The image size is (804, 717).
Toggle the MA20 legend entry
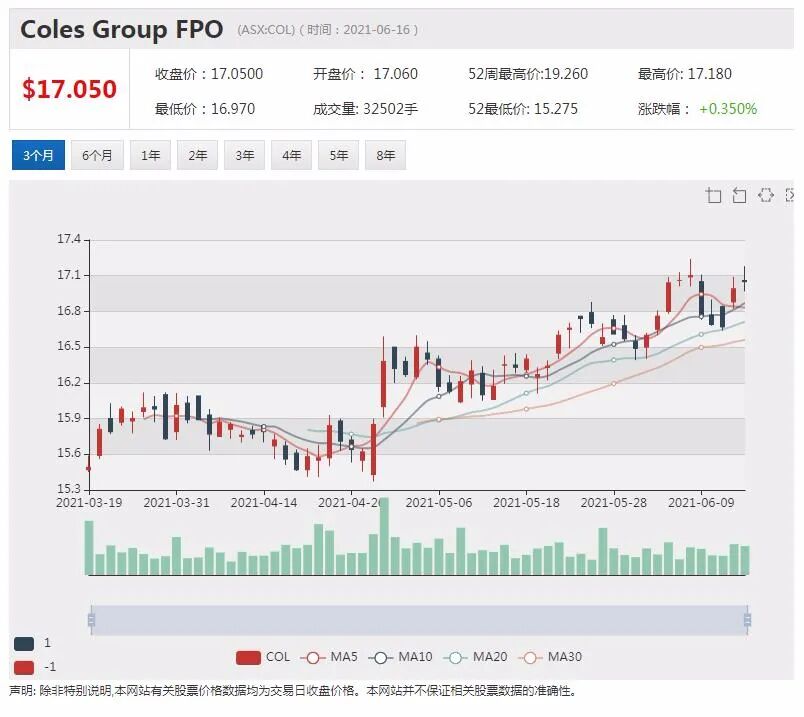point(475,657)
